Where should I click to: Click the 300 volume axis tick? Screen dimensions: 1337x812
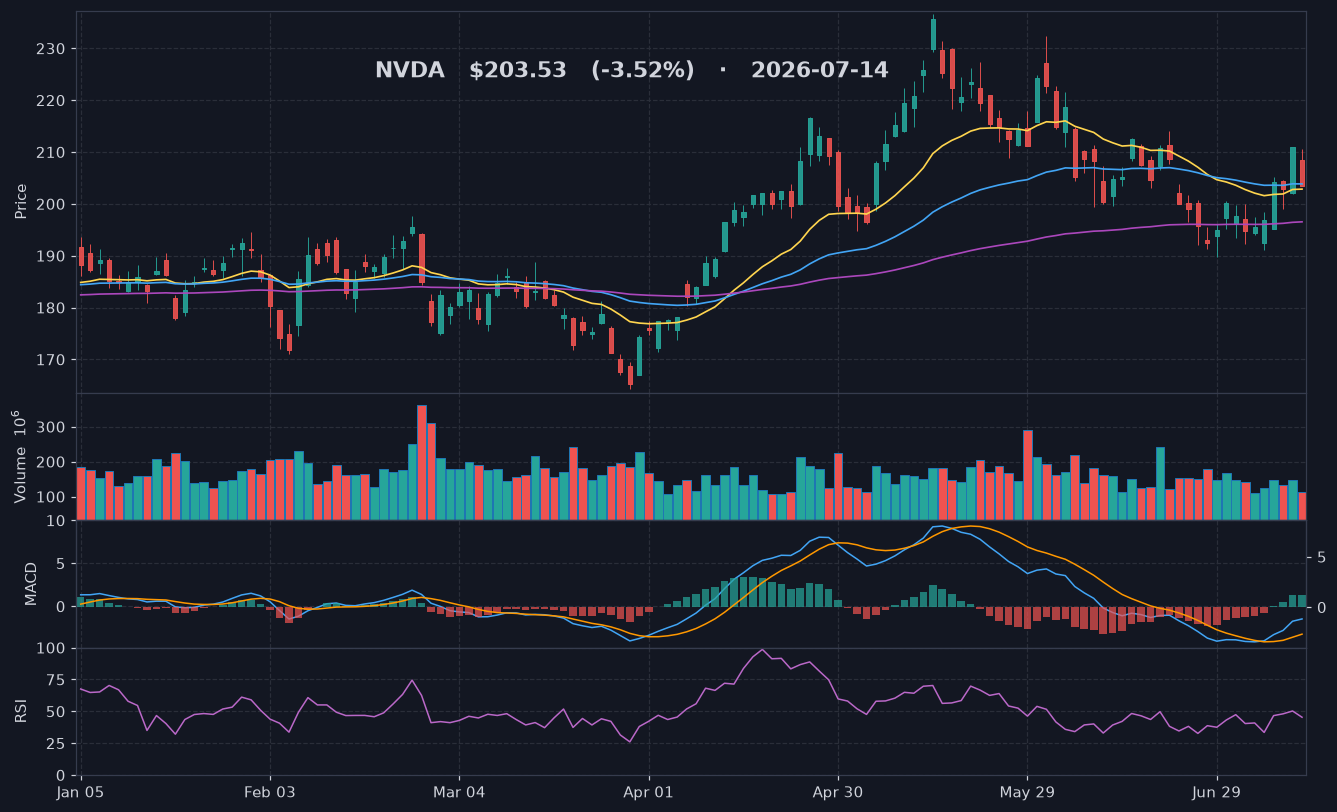[51, 428]
